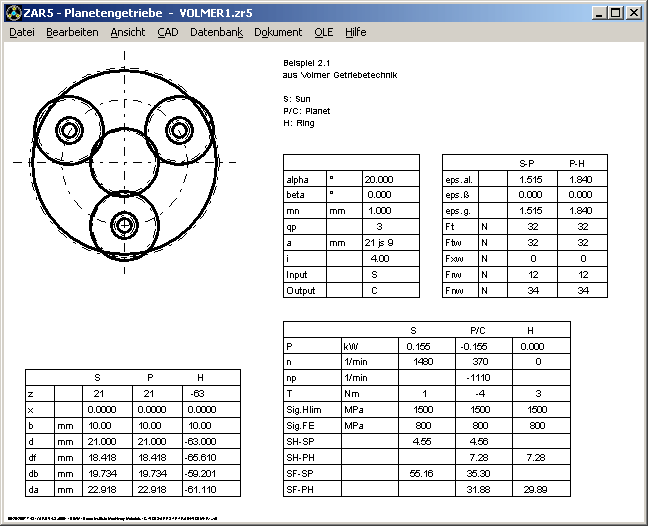Open the Datenbank menu
The width and height of the screenshot is (648, 526).
click(x=216, y=32)
